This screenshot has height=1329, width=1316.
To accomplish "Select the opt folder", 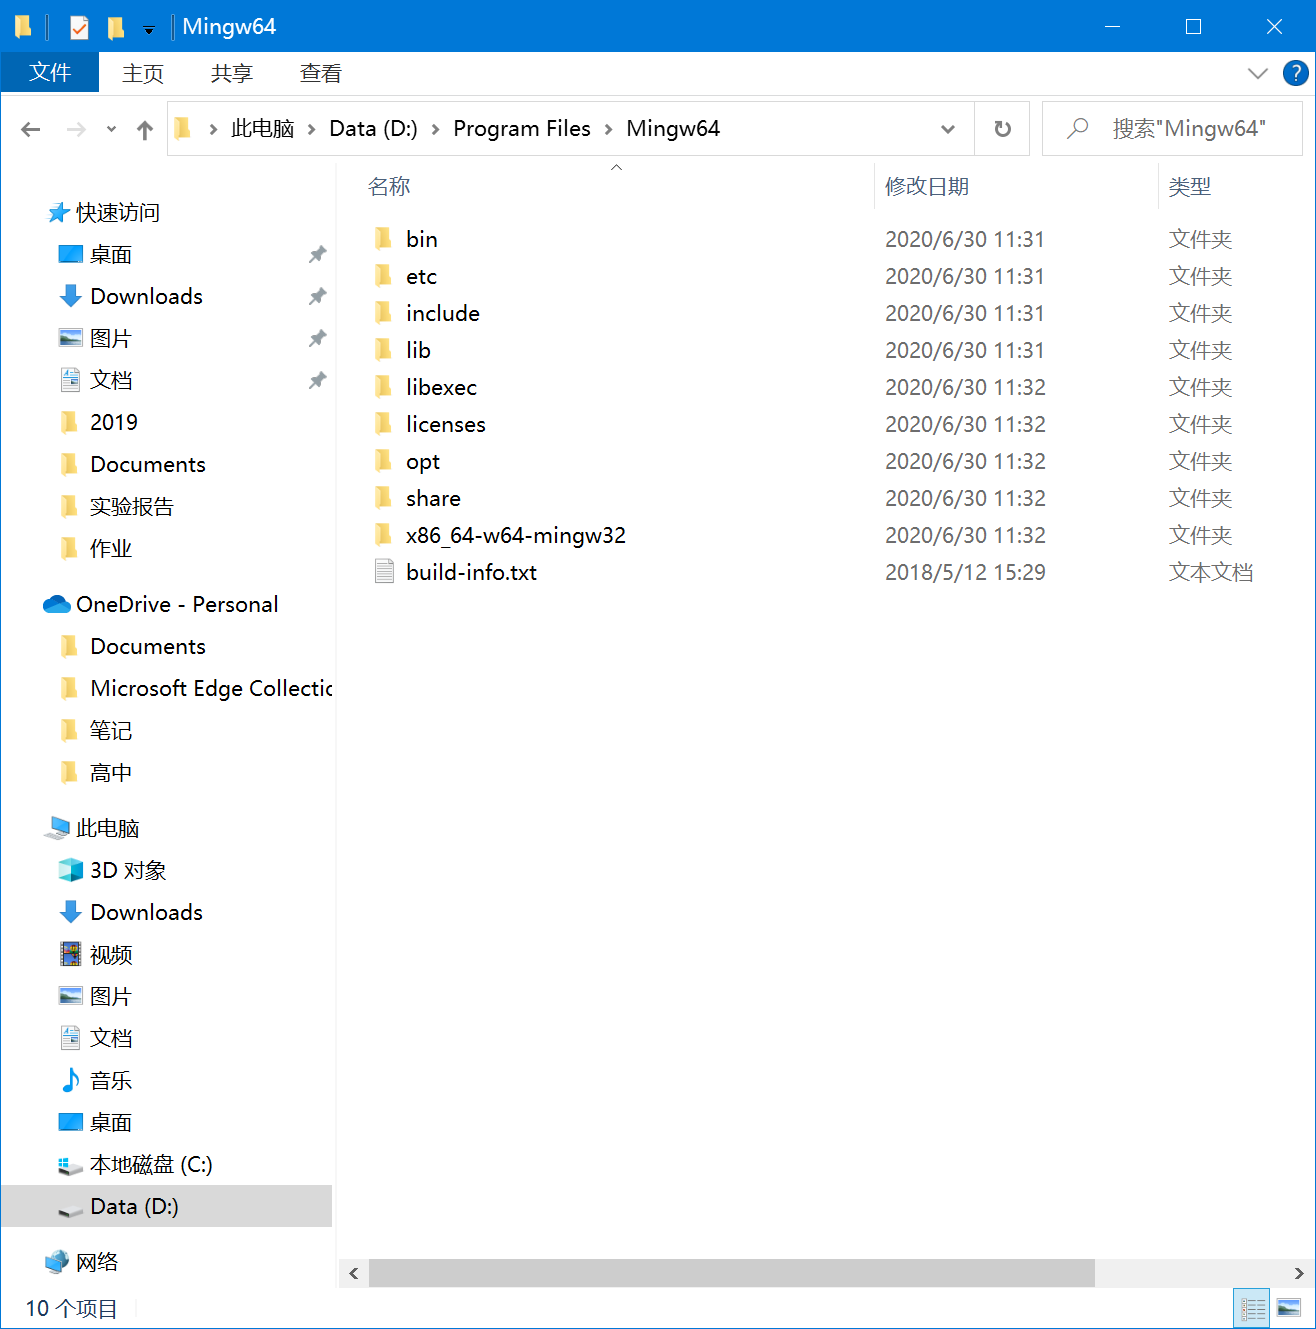I will coord(422,461).
